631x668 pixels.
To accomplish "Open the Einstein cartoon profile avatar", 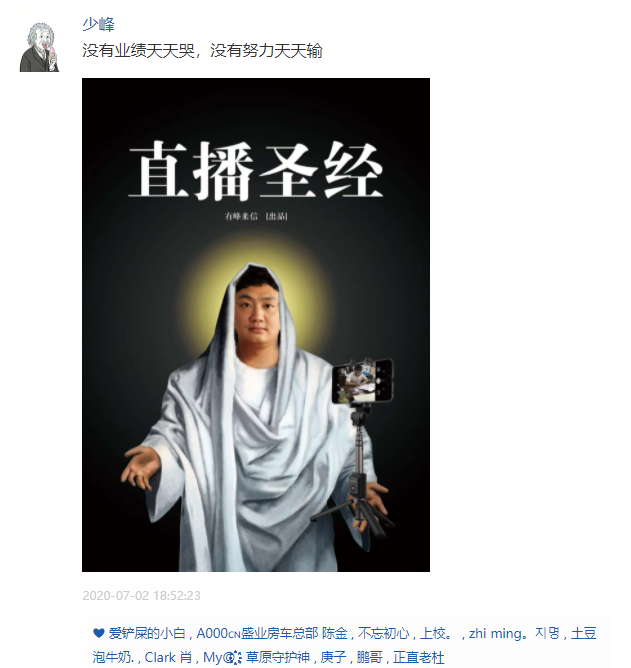I will [39, 47].
